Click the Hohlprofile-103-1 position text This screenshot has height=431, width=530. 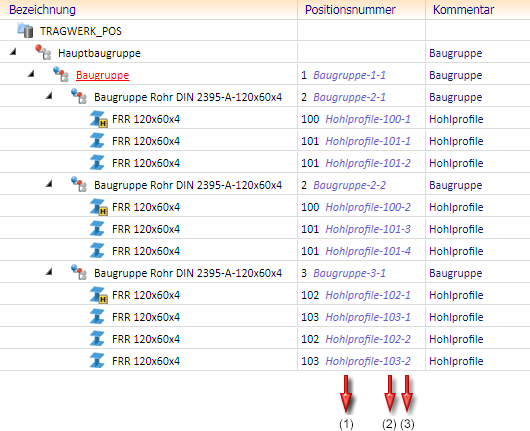pos(368,317)
